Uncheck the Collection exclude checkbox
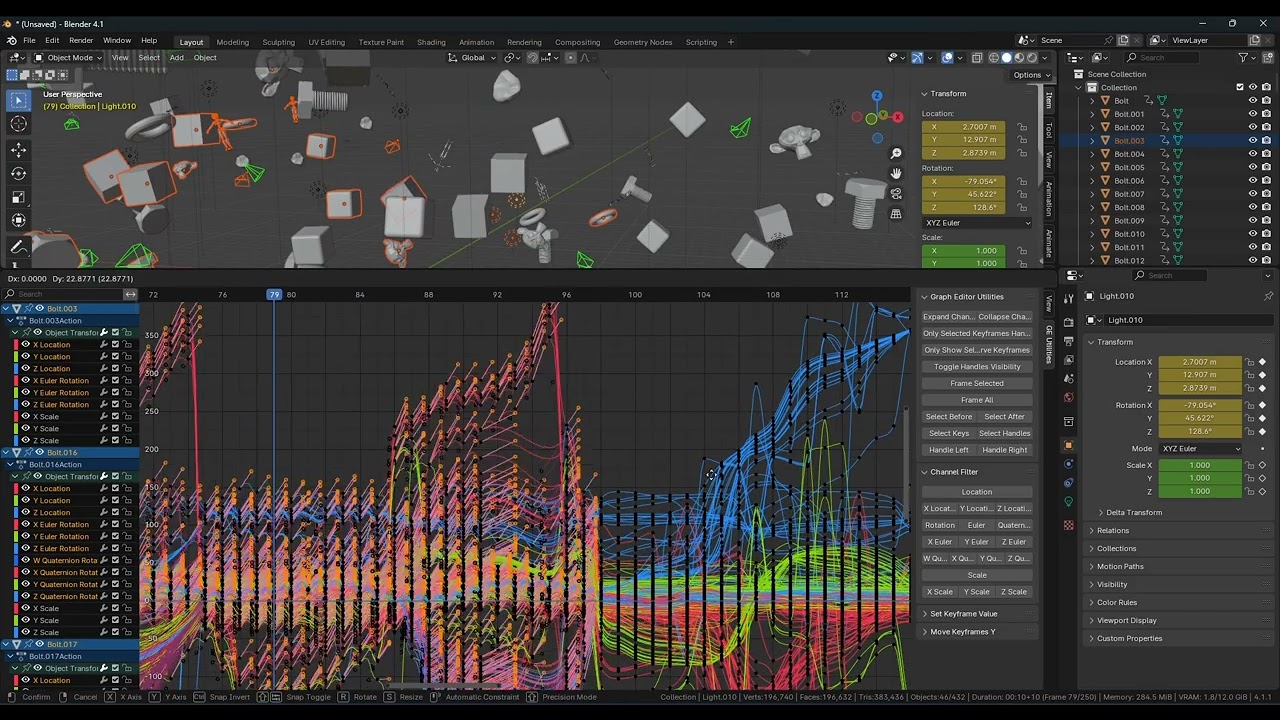The height and width of the screenshot is (720, 1280). (x=1240, y=87)
